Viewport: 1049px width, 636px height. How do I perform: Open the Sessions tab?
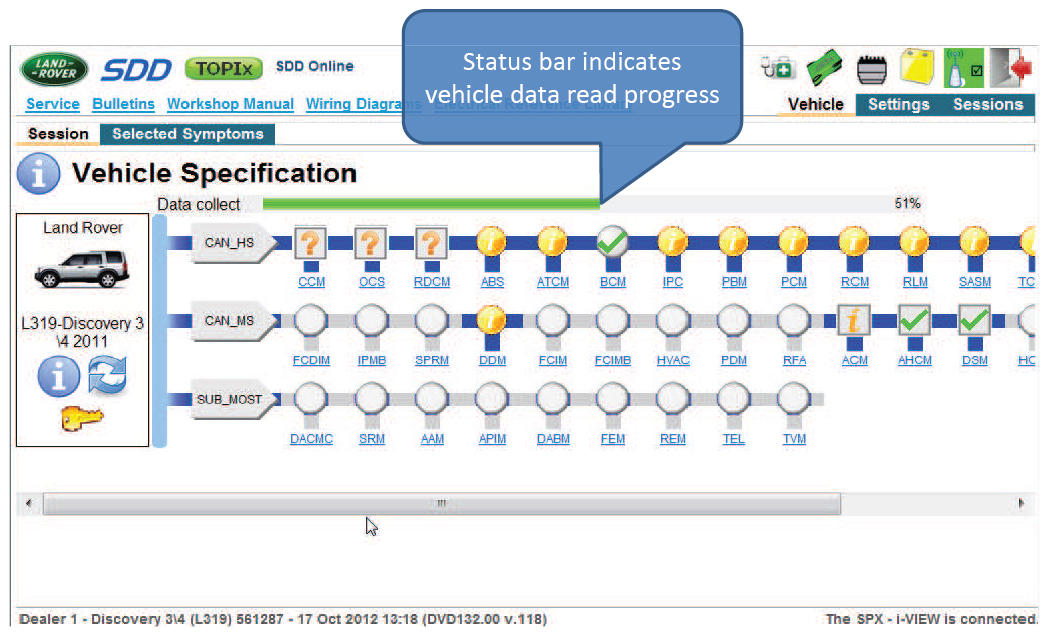point(987,104)
